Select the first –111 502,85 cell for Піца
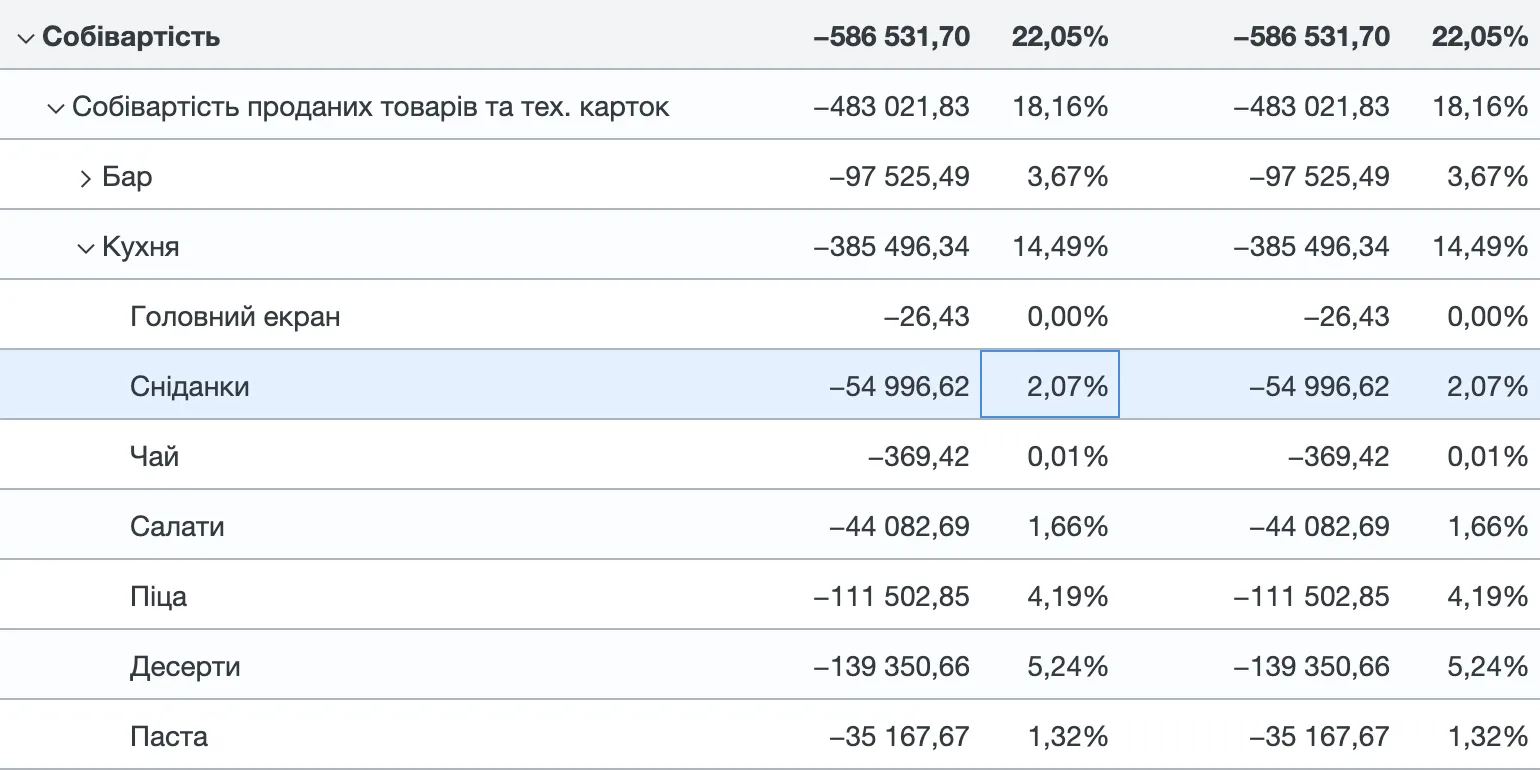Screen dimensions: 1540x770 pos(892,597)
